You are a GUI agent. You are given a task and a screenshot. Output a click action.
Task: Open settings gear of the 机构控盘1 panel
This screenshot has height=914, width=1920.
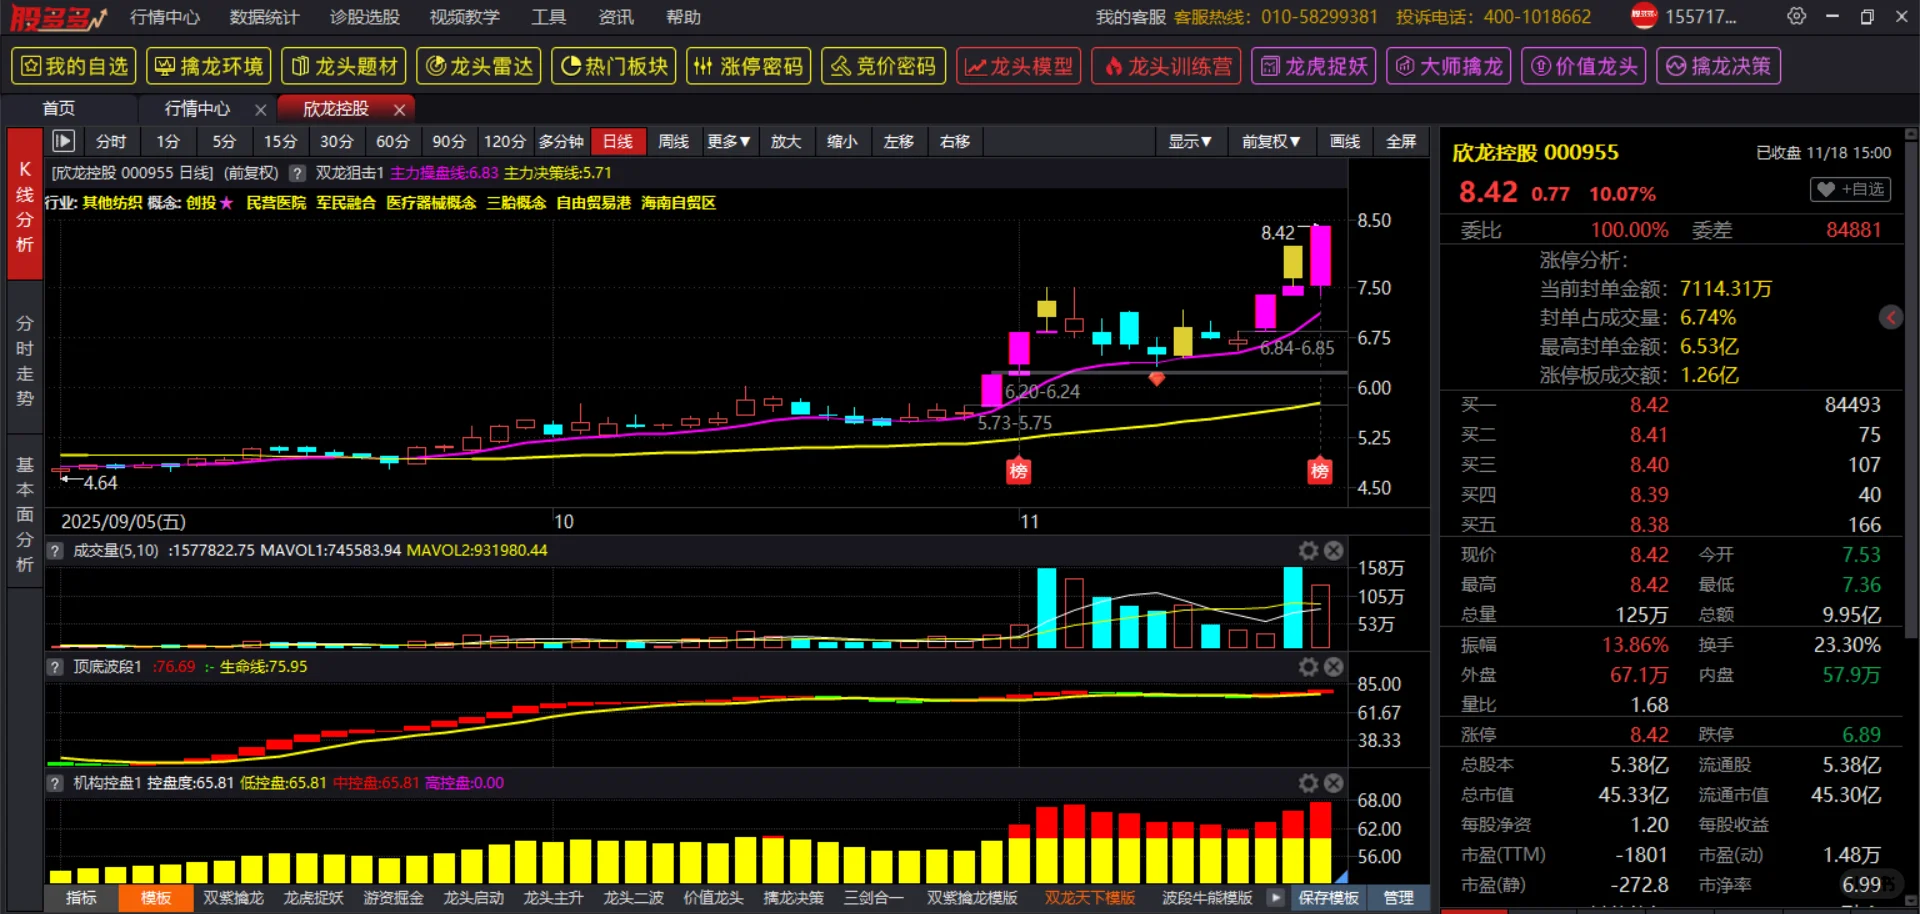pyautogui.click(x=1308, y=783)
